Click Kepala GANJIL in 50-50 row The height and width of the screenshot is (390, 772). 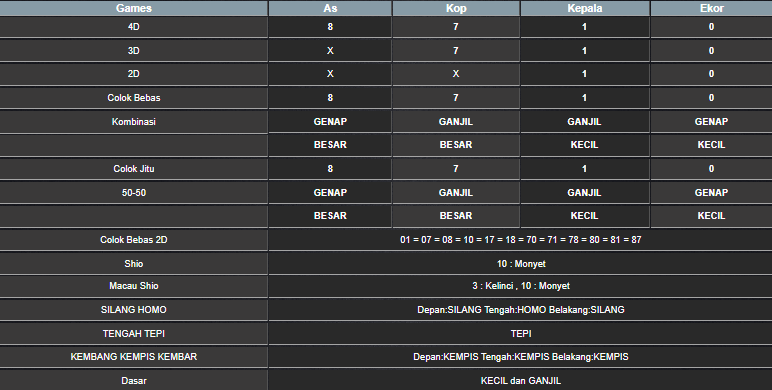(584, 193)
